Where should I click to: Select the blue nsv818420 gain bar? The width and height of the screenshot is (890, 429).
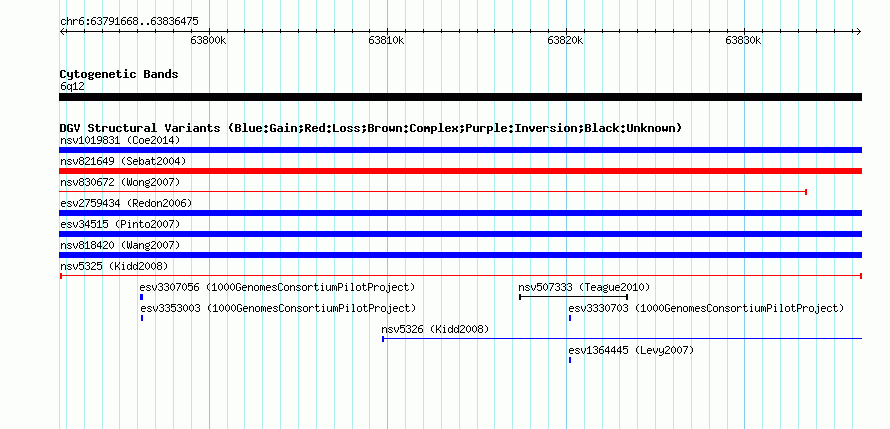(x=460, y=255)
